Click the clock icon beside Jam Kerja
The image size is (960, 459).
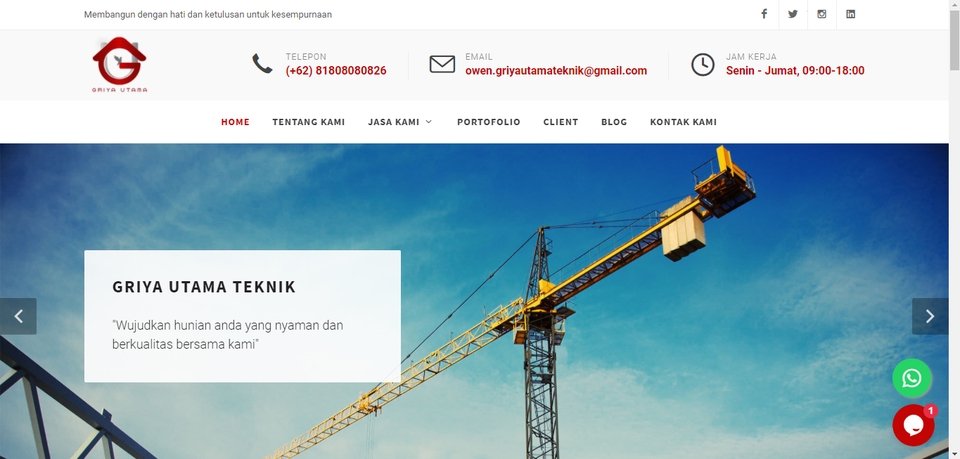coord(703,64)
